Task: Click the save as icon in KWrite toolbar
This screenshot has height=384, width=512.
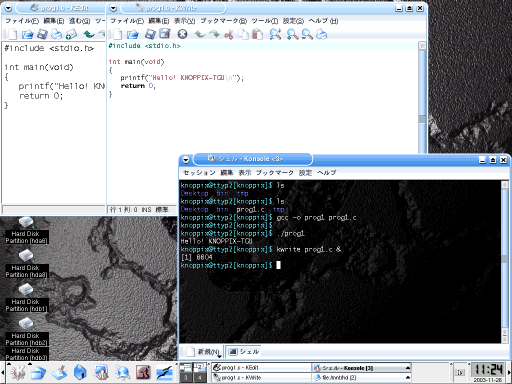Action: [165, 34]
